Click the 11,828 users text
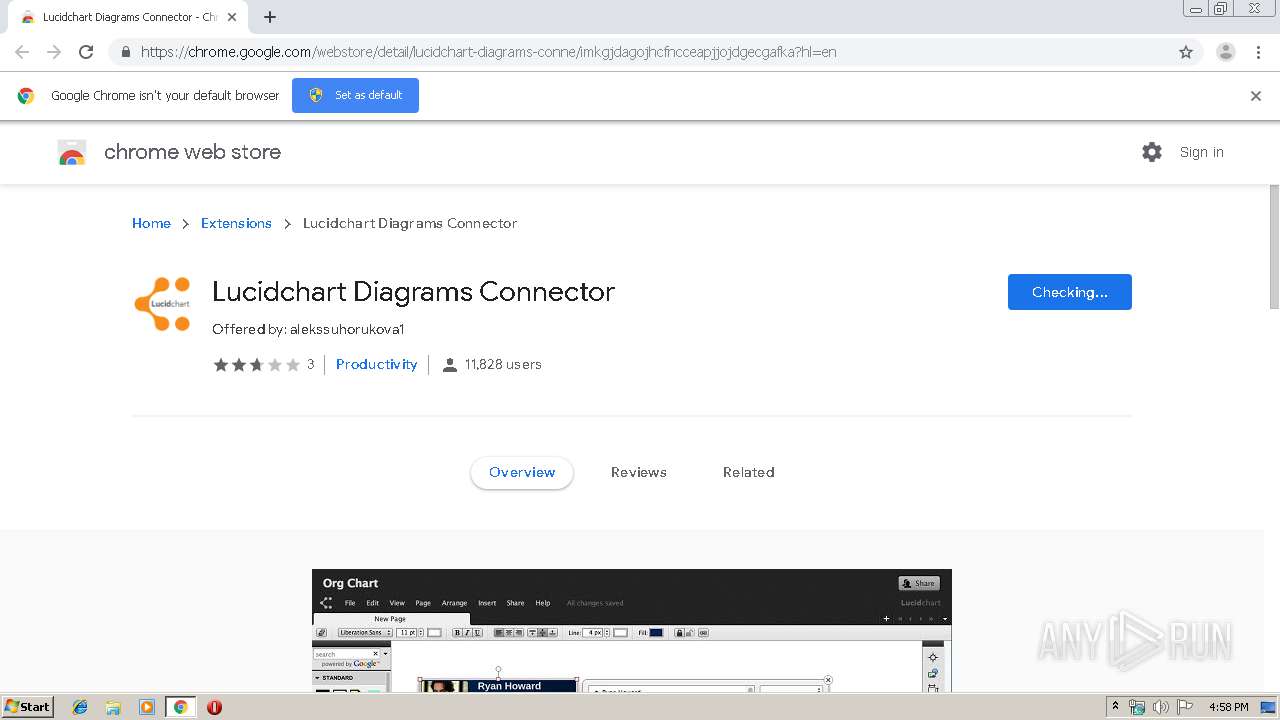Viewport: 1280px width, 720px height. [503, 364]
